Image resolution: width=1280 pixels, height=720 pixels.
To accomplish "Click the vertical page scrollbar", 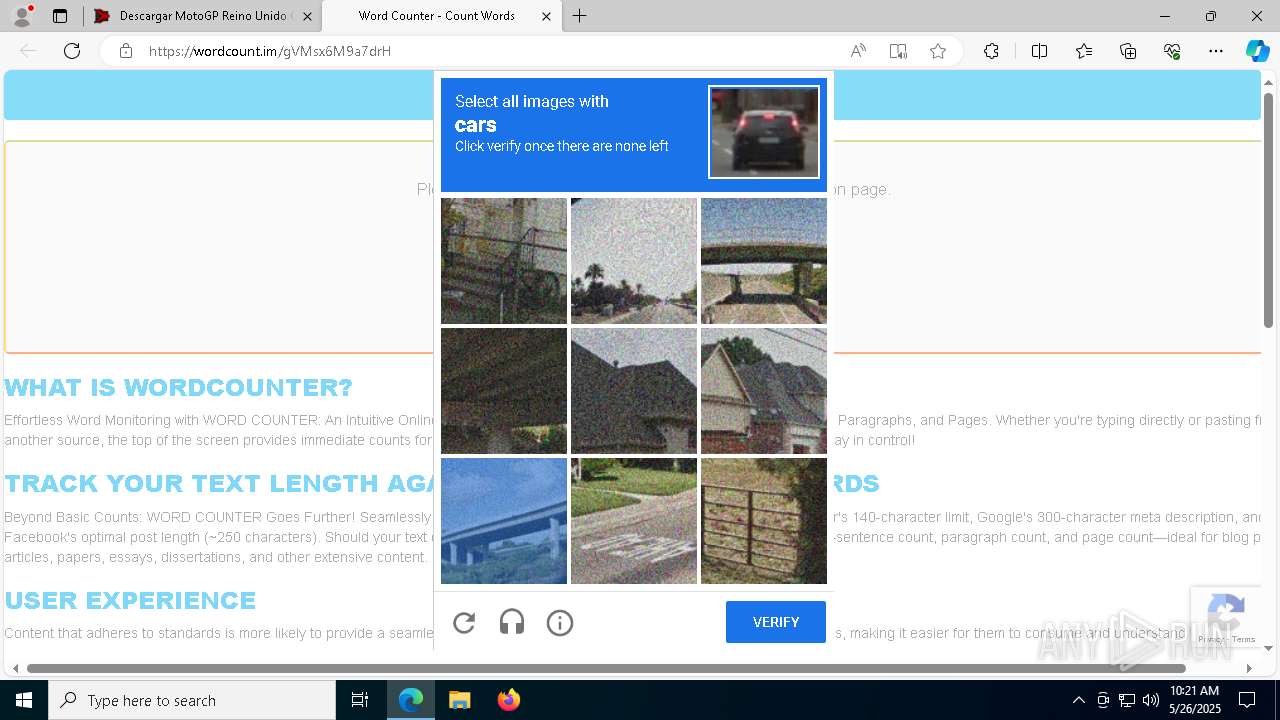I will pos(1268,210).
